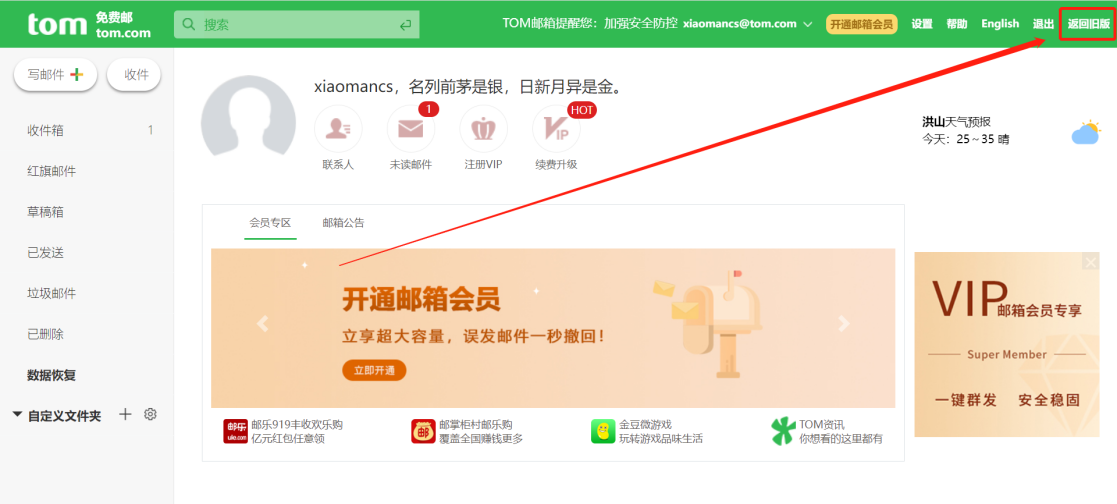This screenshot has height=504, width=1117.
Task: Click the search magnifier icon
Action: [x=189, y=24]
